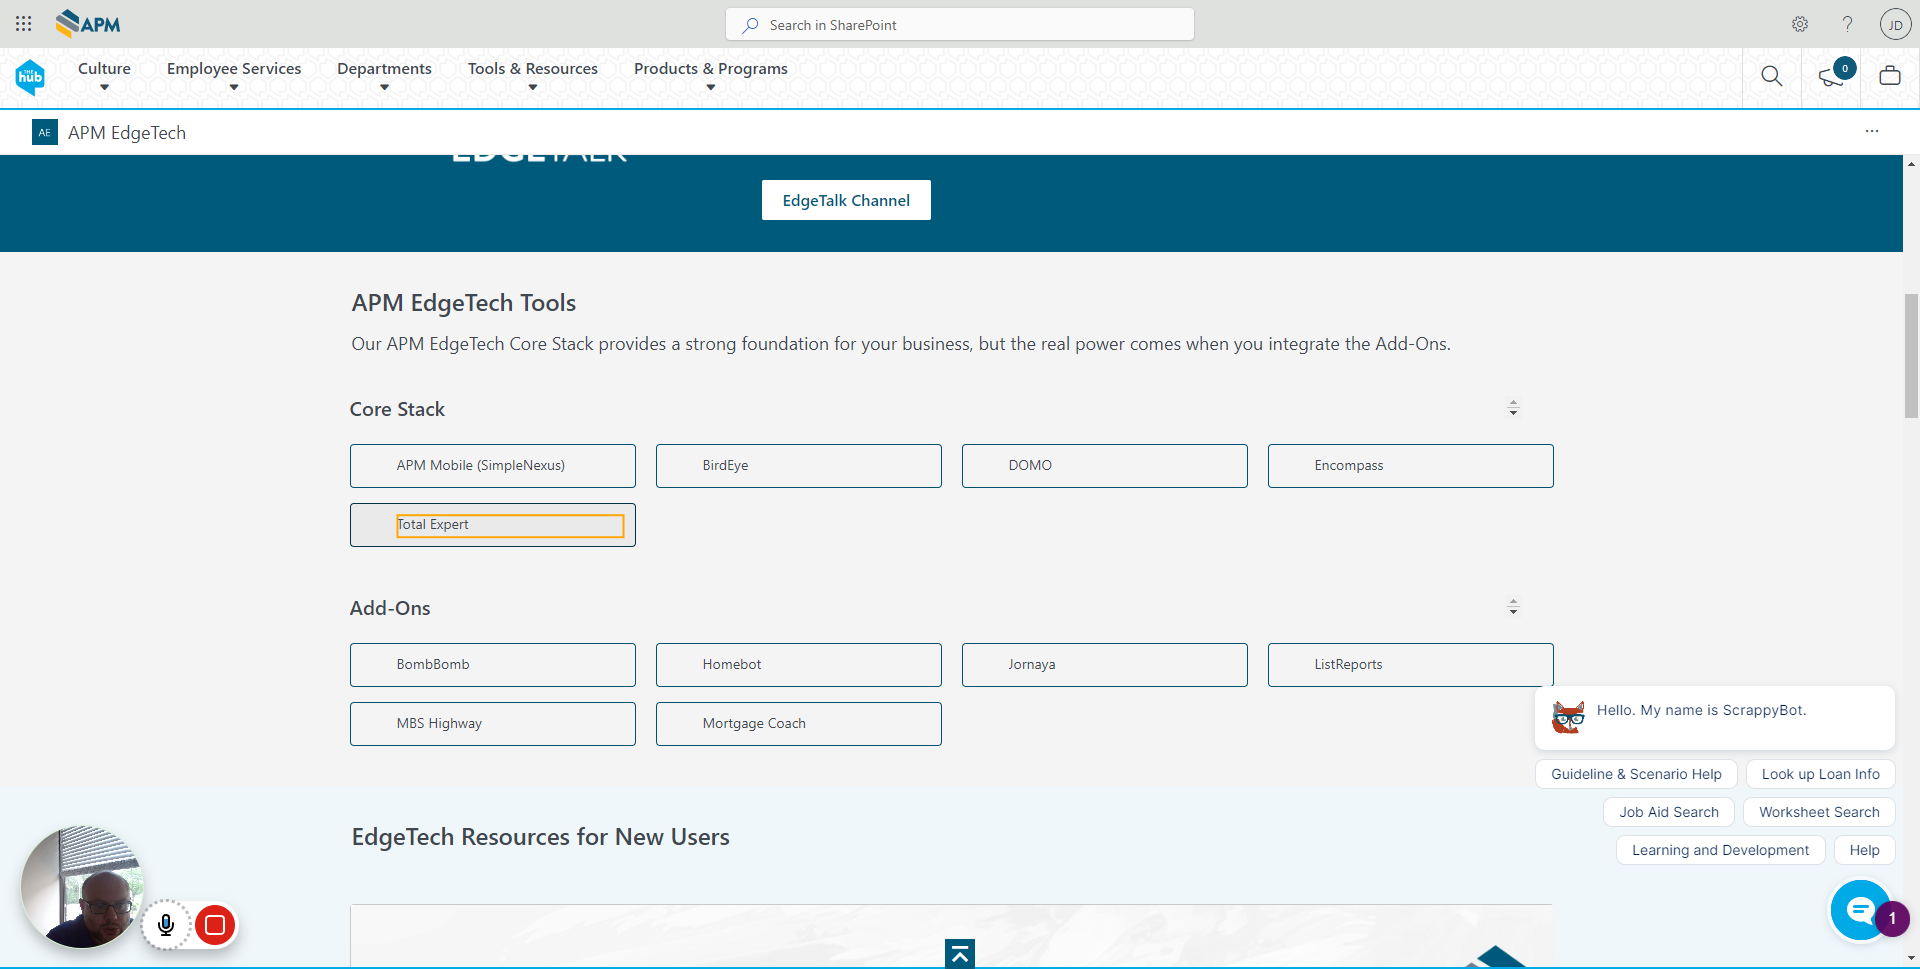The width and height of the screenshot is (1920, 969).
Task: Expand the Products & Programs menu
Action: pyautogui.click(x=711, y=77)
